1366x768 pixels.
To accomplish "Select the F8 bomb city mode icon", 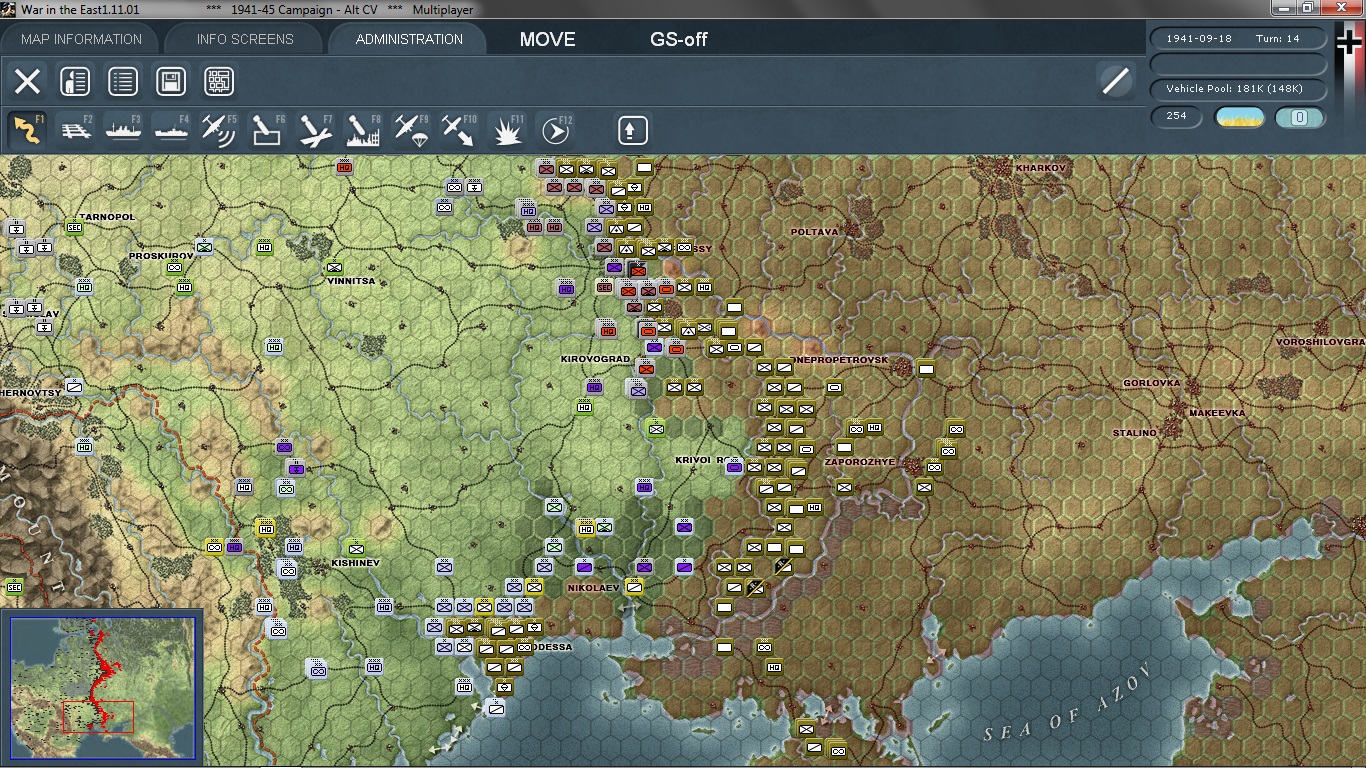I will [x=364, y=130].
